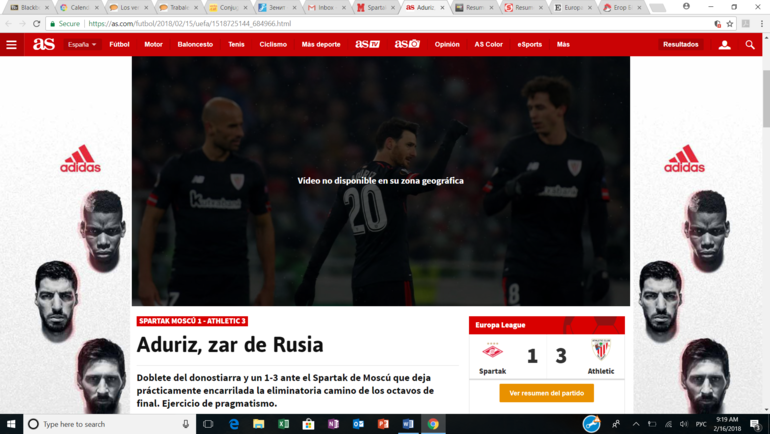Screen dimensions: 770x434
Task: Bookmark this page with the star icon
Action: pyautogui.click(x=730, y=24)
